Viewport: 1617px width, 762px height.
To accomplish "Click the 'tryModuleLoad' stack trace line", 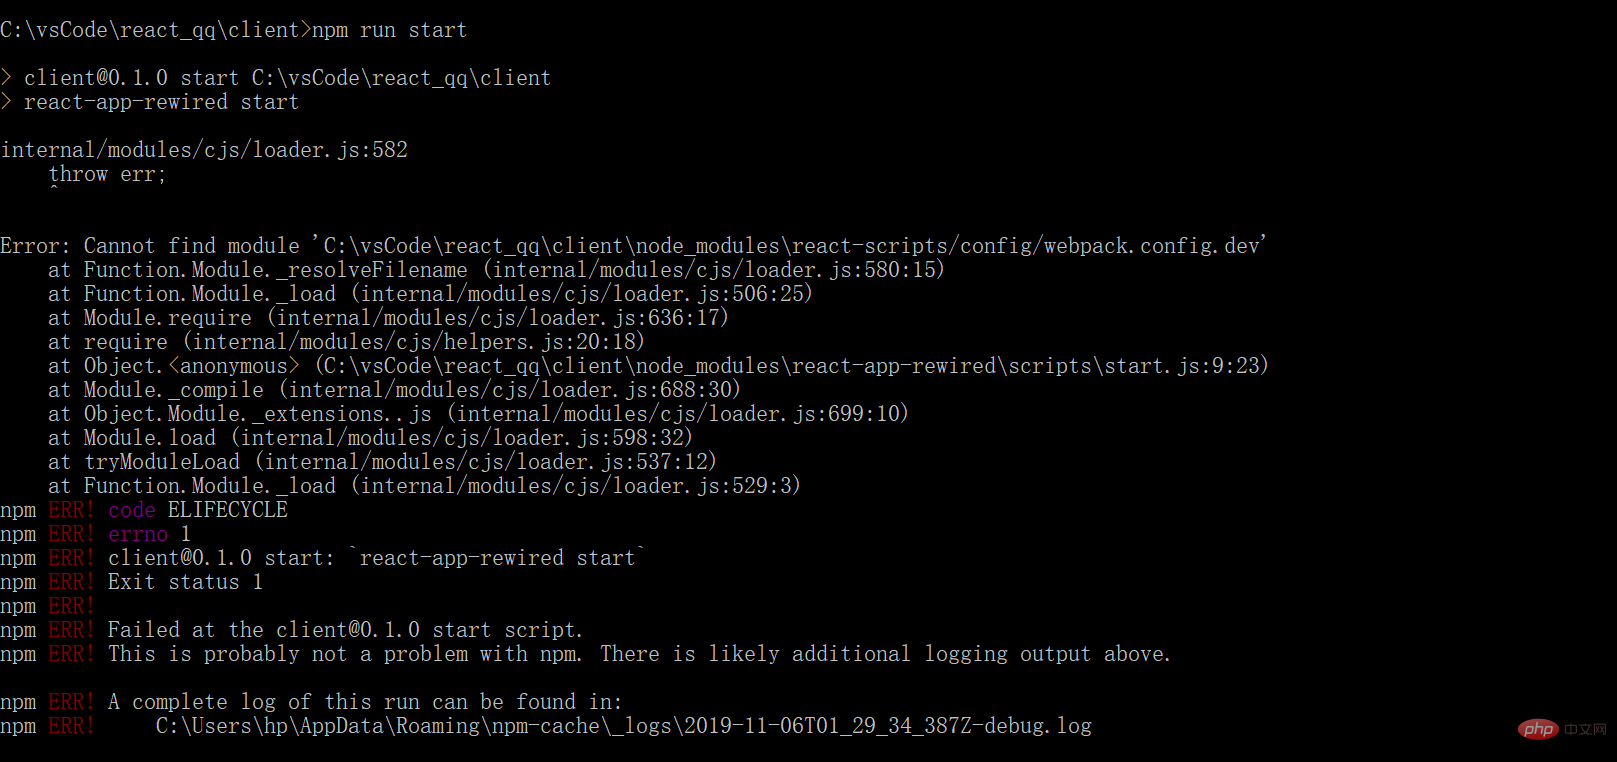I will coord(162,462).
